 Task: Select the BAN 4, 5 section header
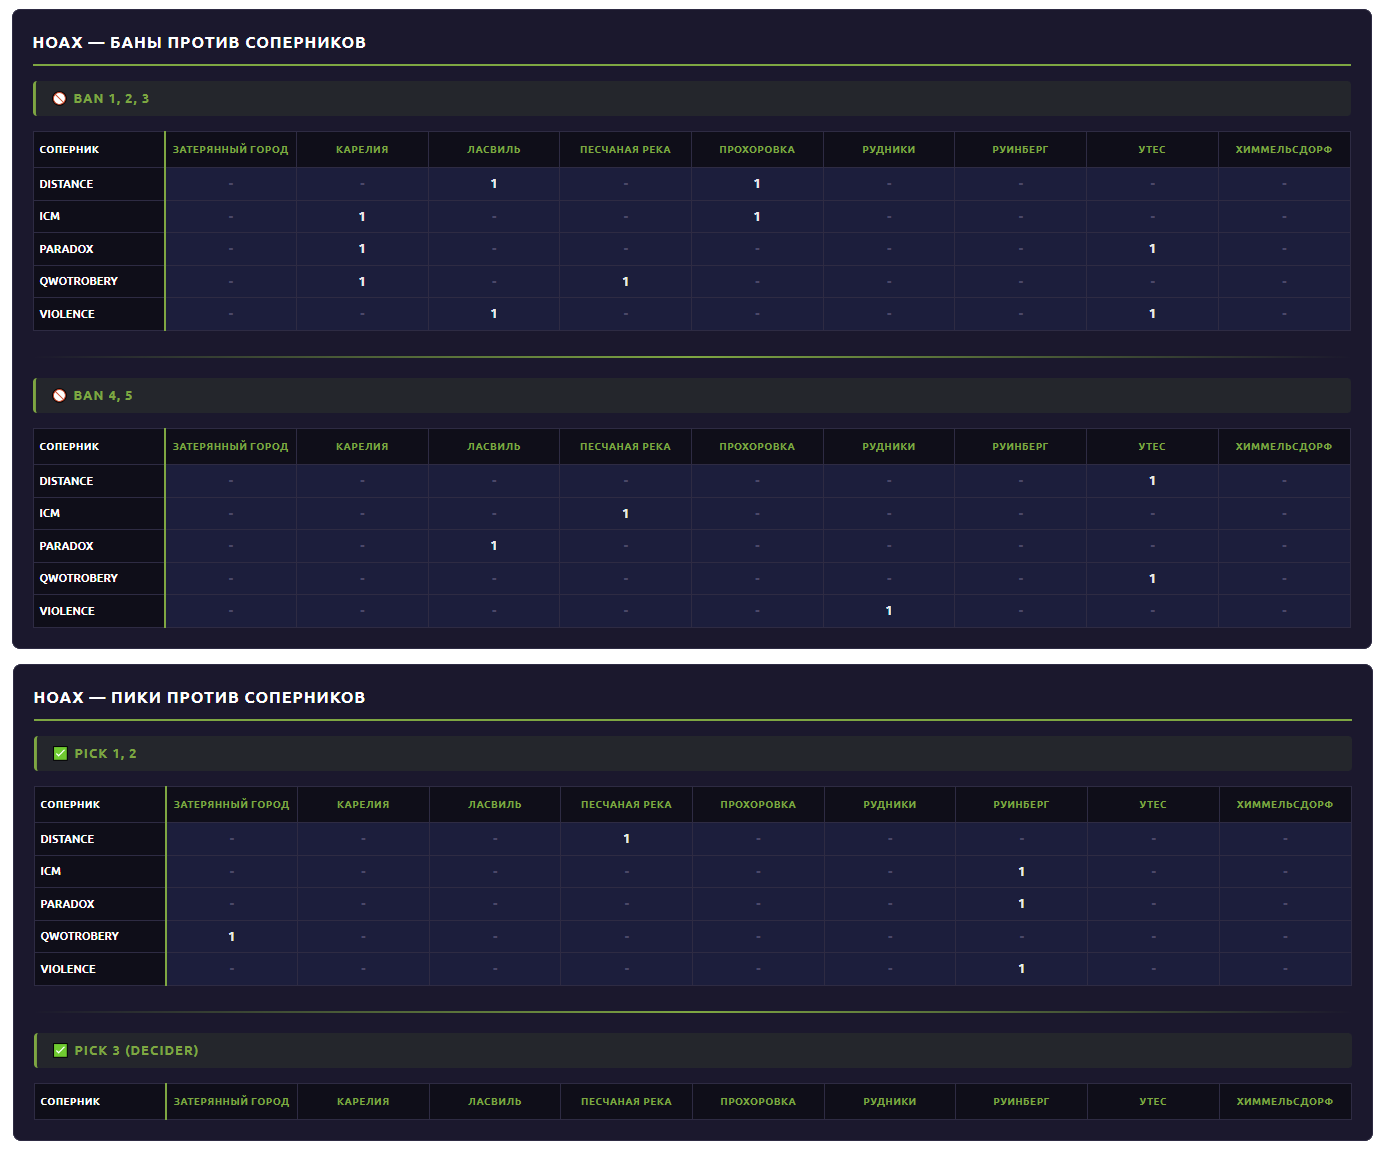coord(692,396)
